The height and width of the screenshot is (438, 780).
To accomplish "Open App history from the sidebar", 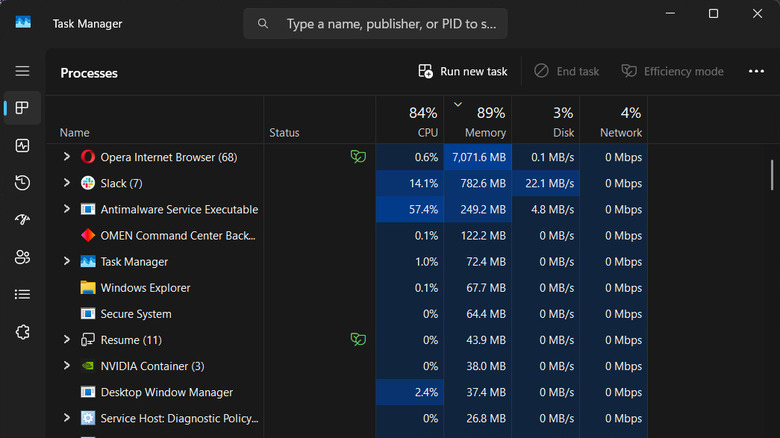I will (22, 183).
